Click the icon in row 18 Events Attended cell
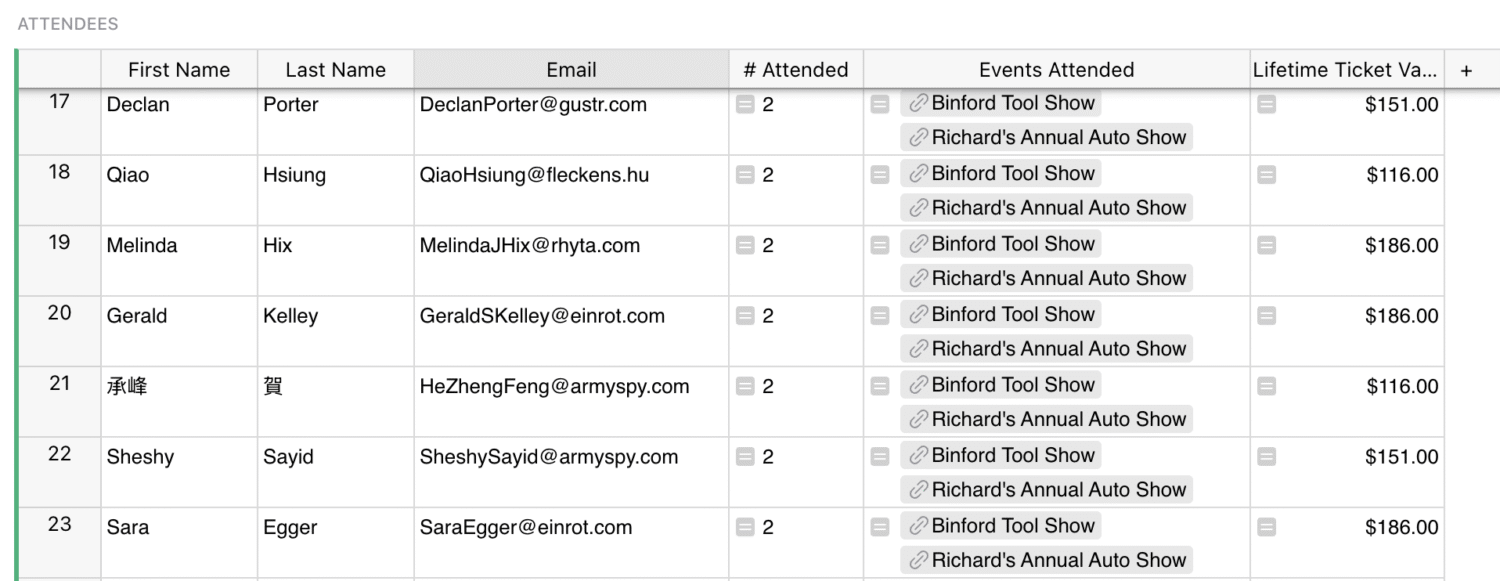The height and width of the screenshot is (581, 1500). [880, 175]
